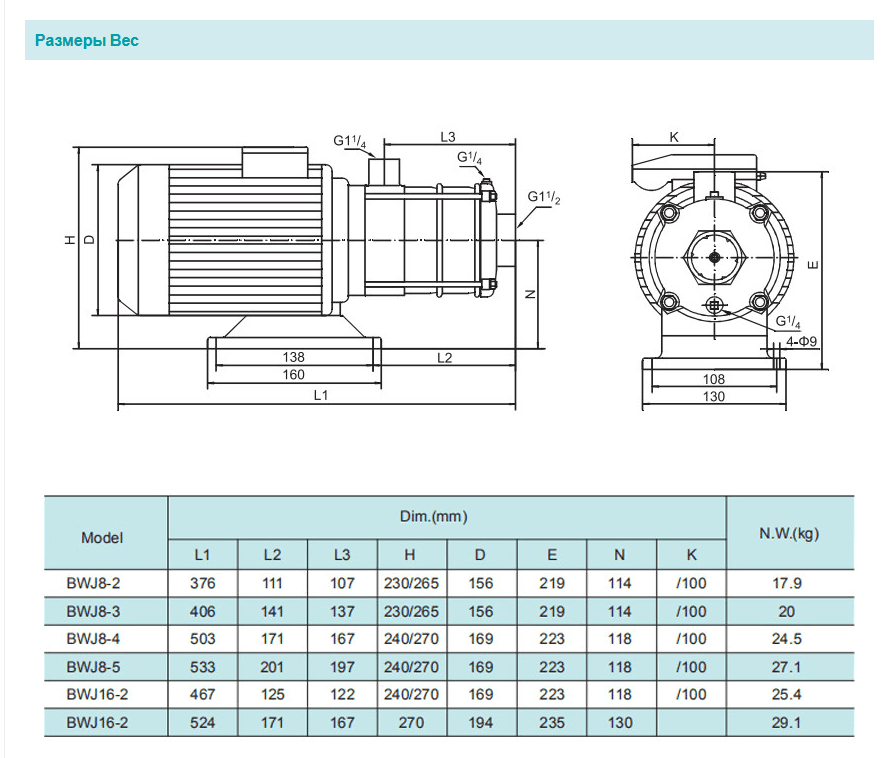The image size is (883, 758).
Task: Click the "Model" table header
Action: (x=102, y=537)
